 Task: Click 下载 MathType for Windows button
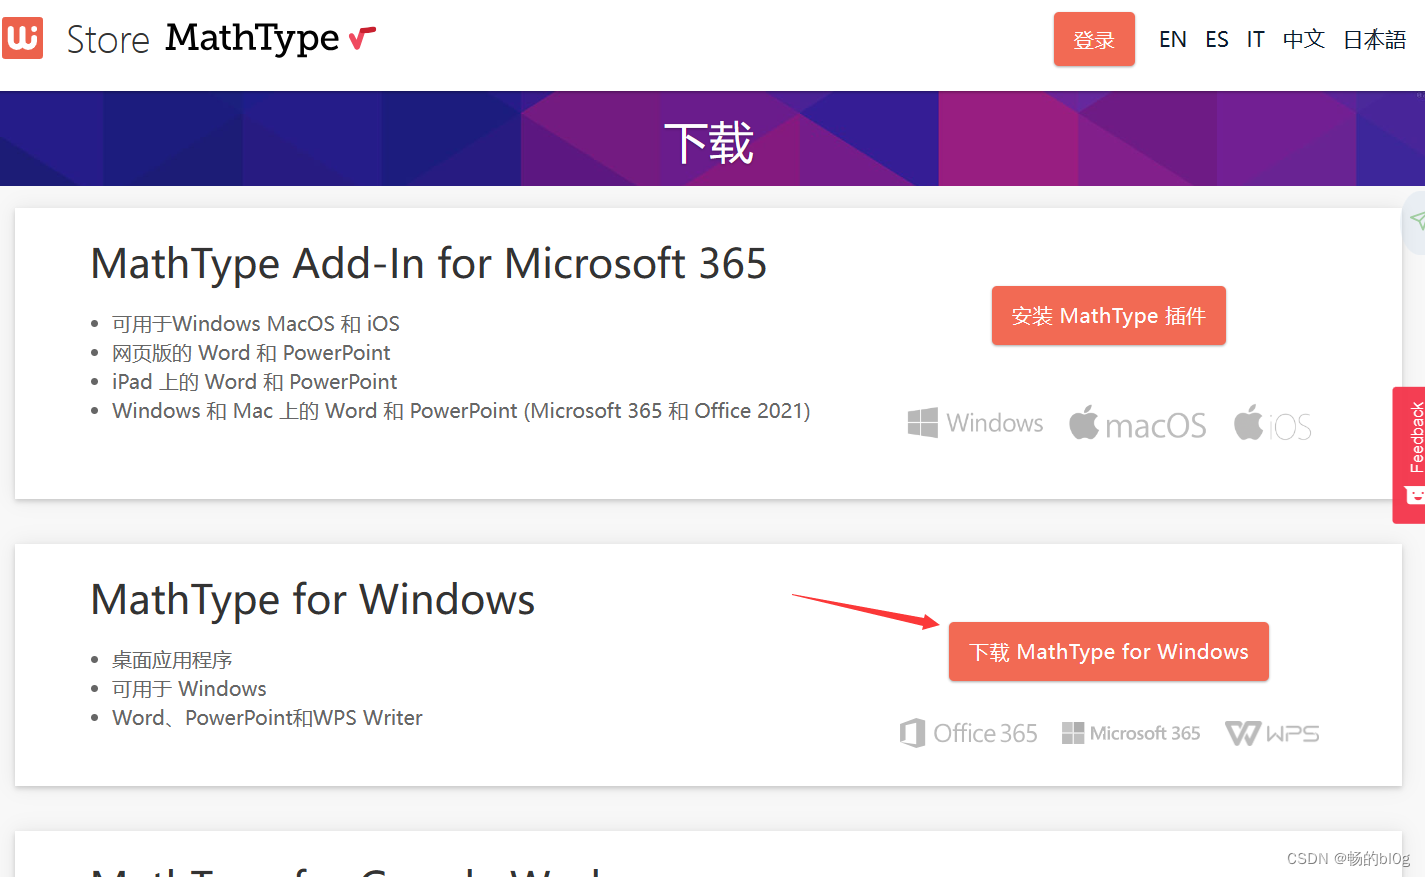tap(1108, 652)
